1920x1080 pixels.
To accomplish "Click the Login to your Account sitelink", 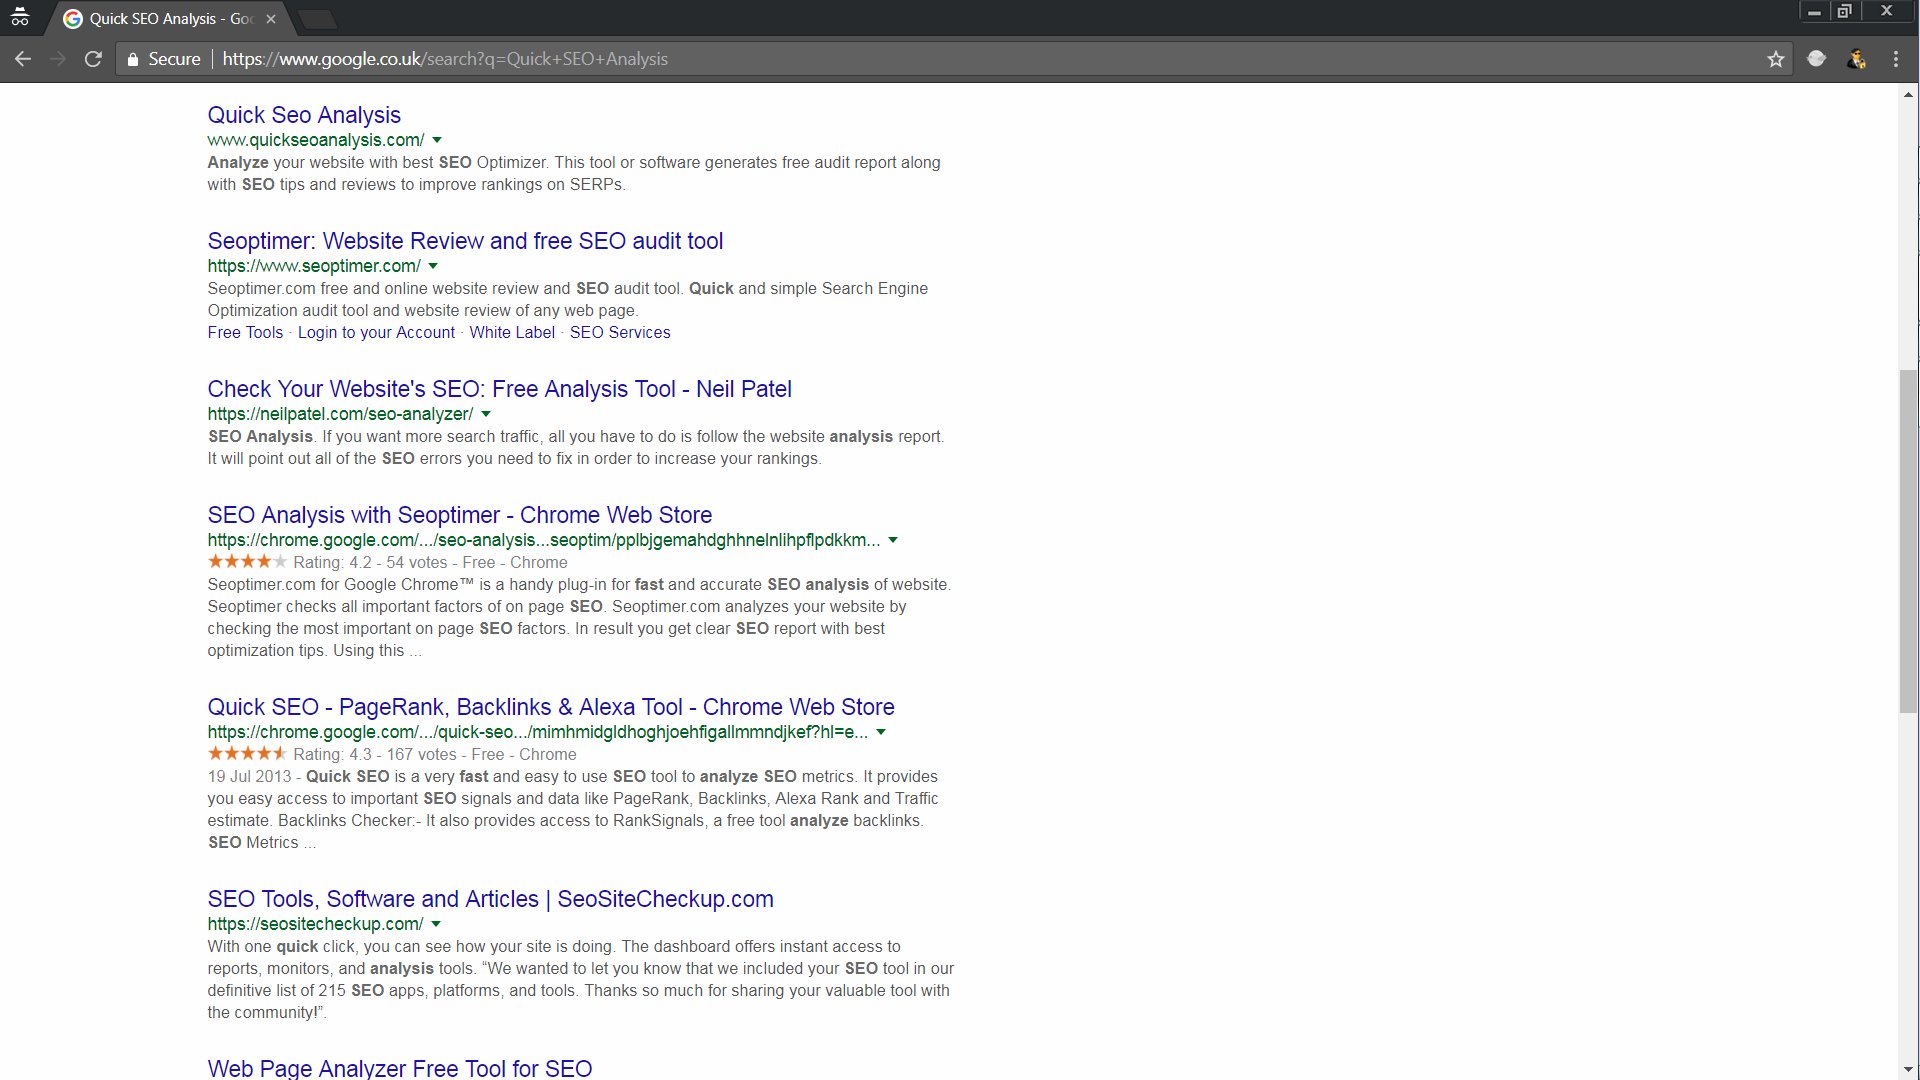I will click(376, 333).
